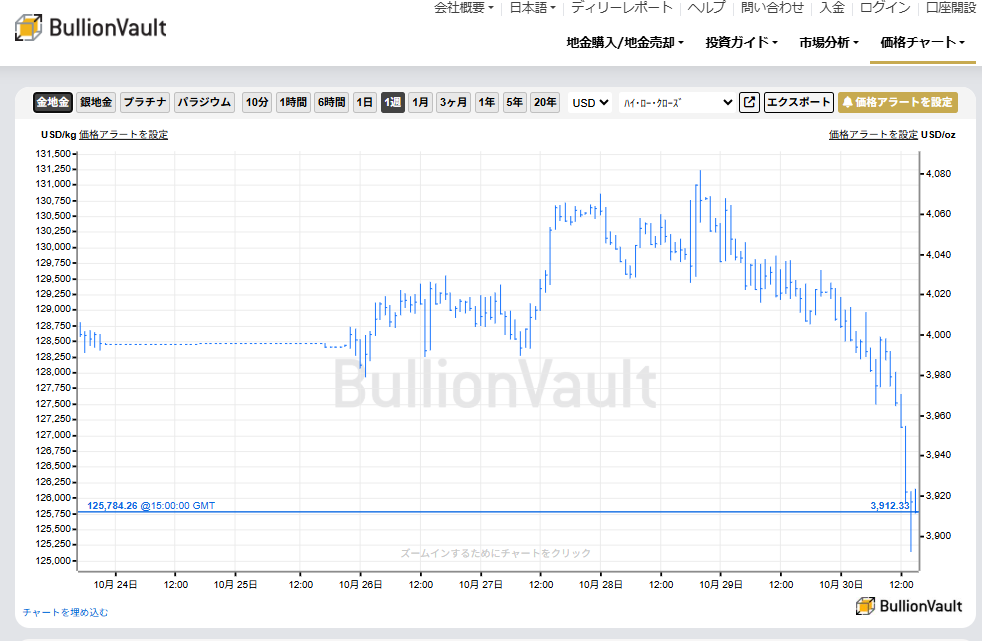
Task: Set price alert bell button
Action: point(897,102)
